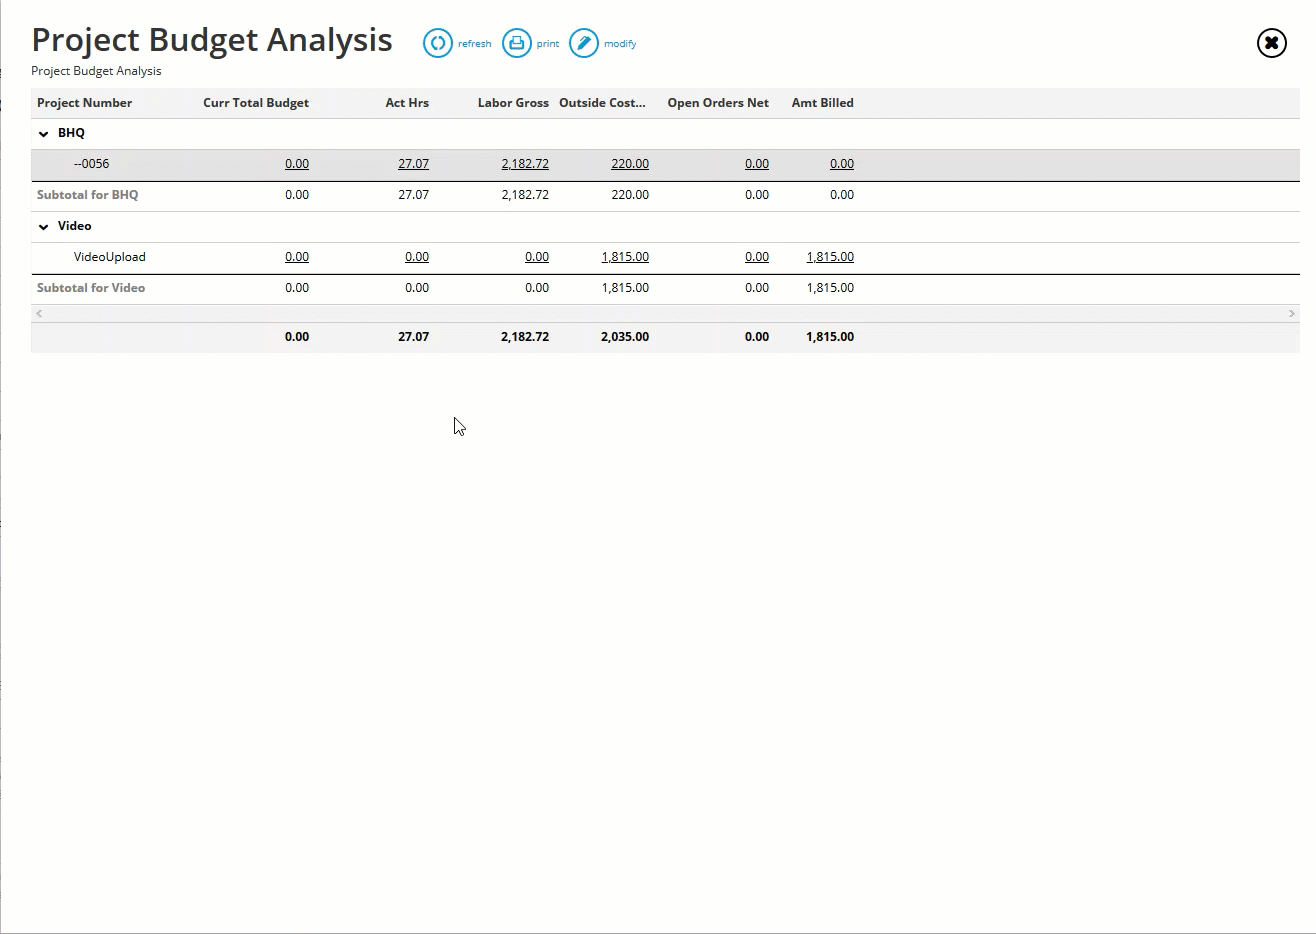1316x934 pixels.
Task: Sort by Curr Total Budget column
Action: tap(256, 103)
